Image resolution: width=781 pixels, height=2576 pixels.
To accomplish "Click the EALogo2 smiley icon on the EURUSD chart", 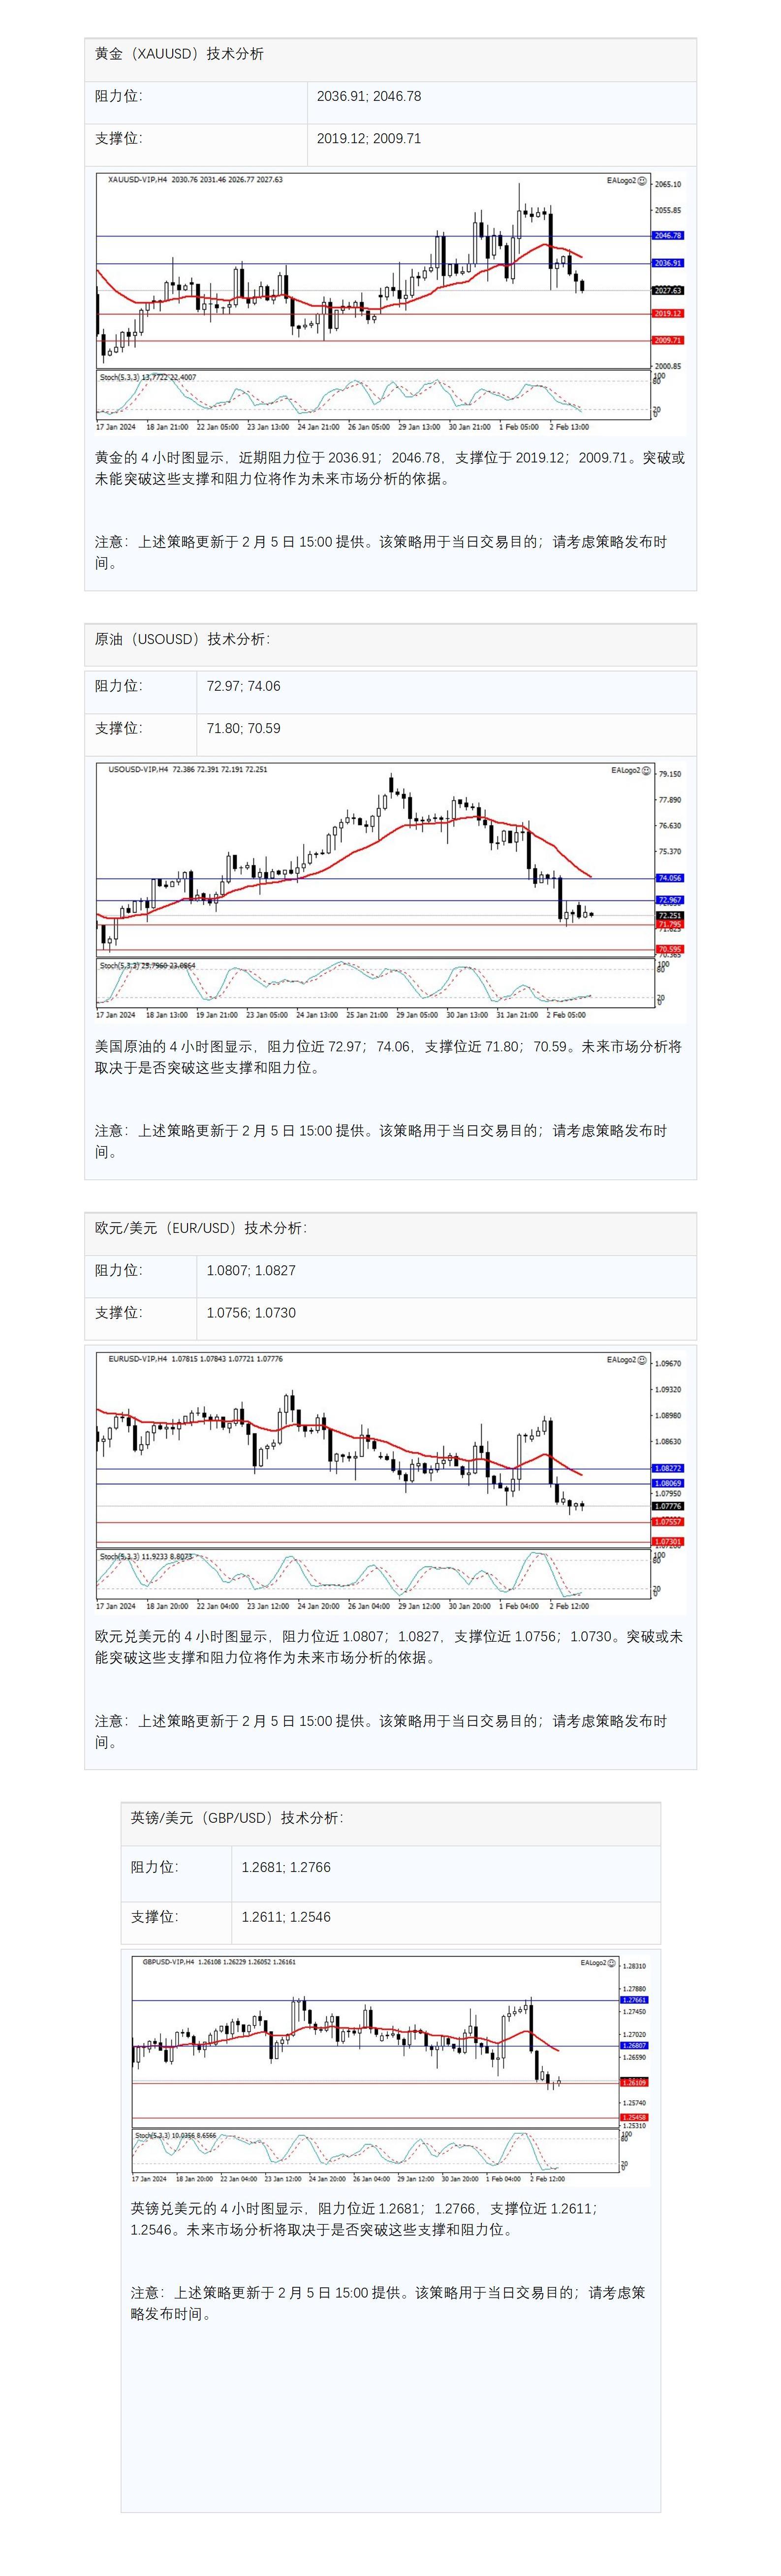I will (x=642, y=1360).
